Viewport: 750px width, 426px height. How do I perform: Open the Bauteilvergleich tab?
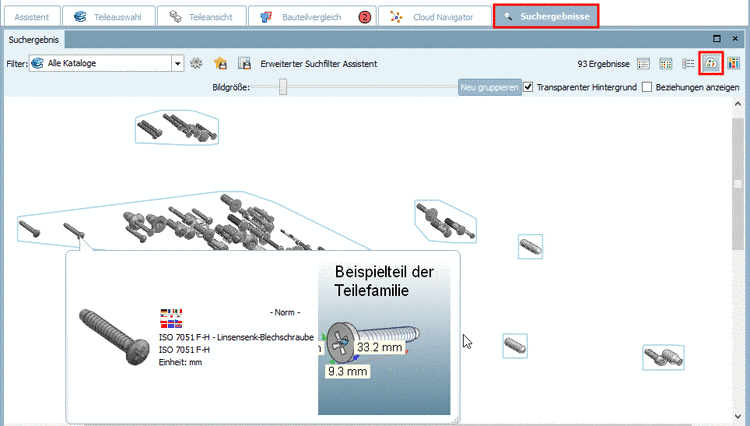[312, 17]
